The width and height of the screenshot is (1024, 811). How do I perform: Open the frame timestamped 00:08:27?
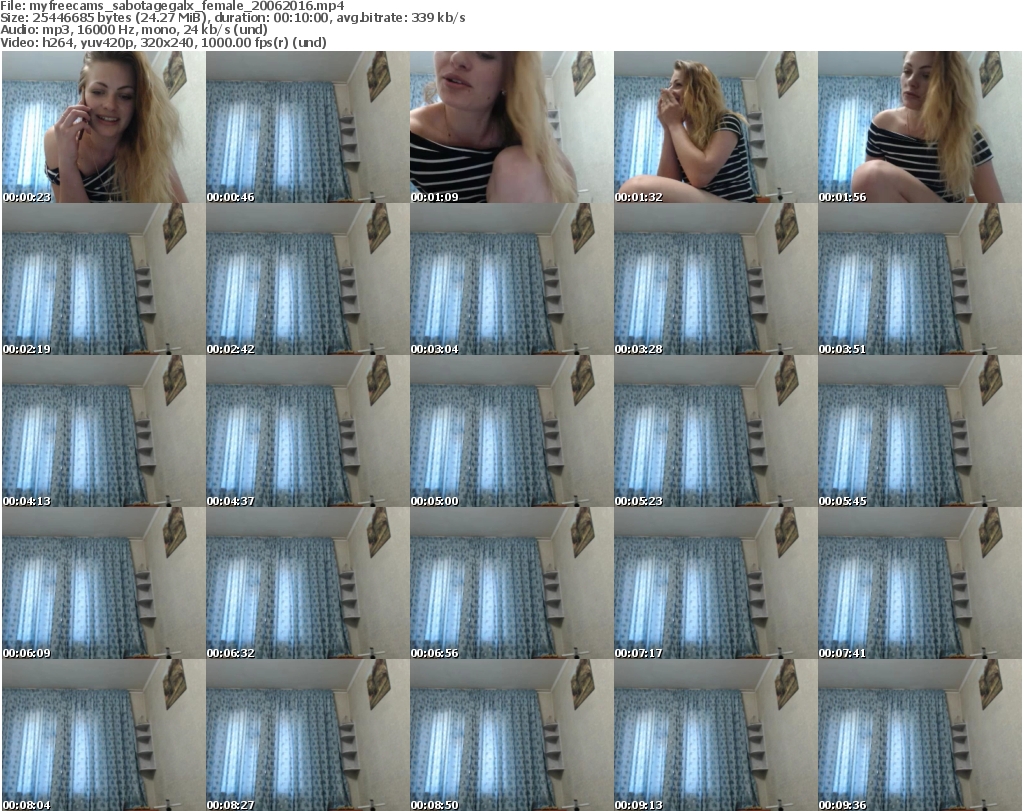[x=308, y=735]
